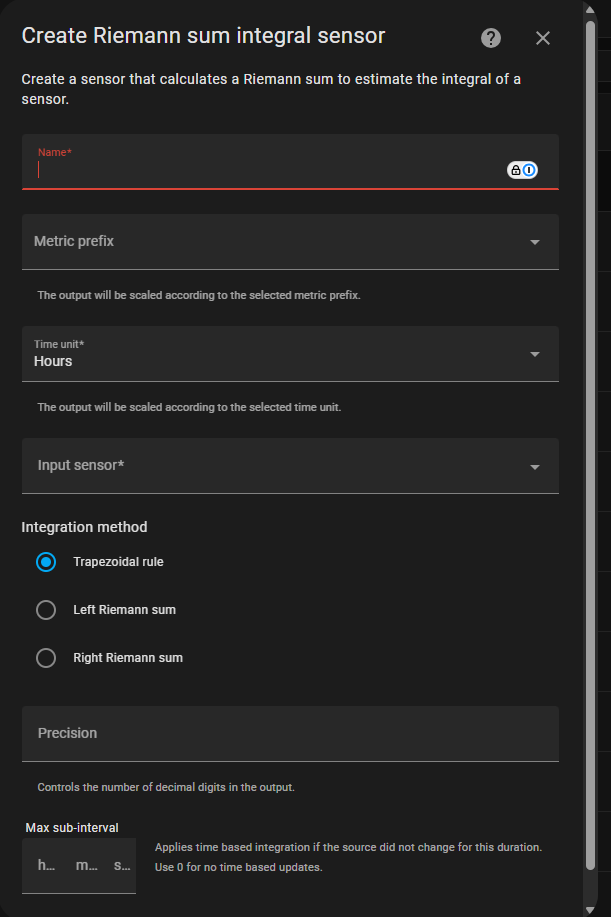Open the help icon for integral sensor
Screen dimensions: 611x917
coord(491,38)
